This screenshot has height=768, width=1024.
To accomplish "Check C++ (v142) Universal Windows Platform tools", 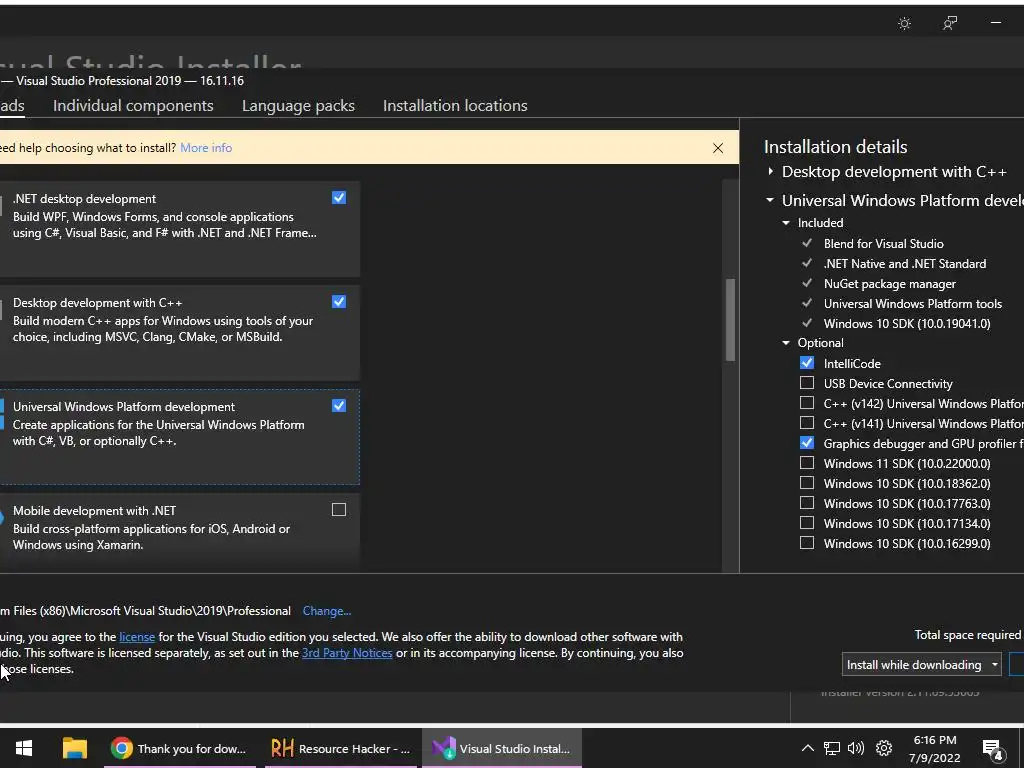I will tap(807, 403).
